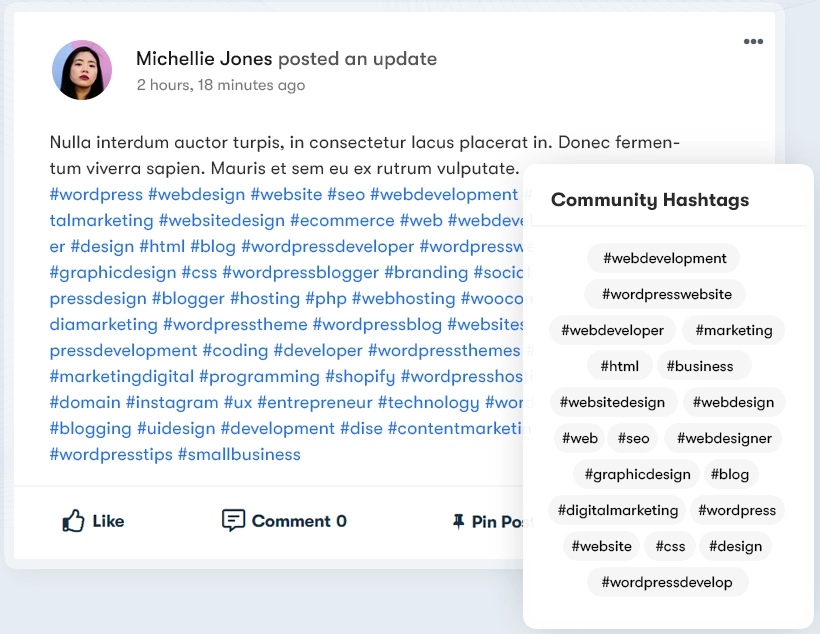Screen dimensions: 820x634
Task: Open the #business hashtag in the panel
Action: click(x=703, y=366)
